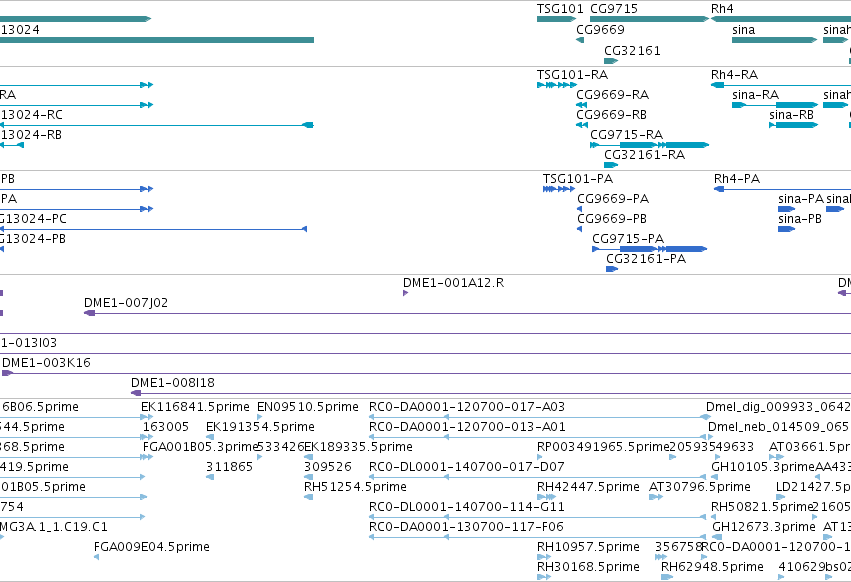Click the 533426 EST label
The image size is (851, 582).
click(x=281, y=447)
